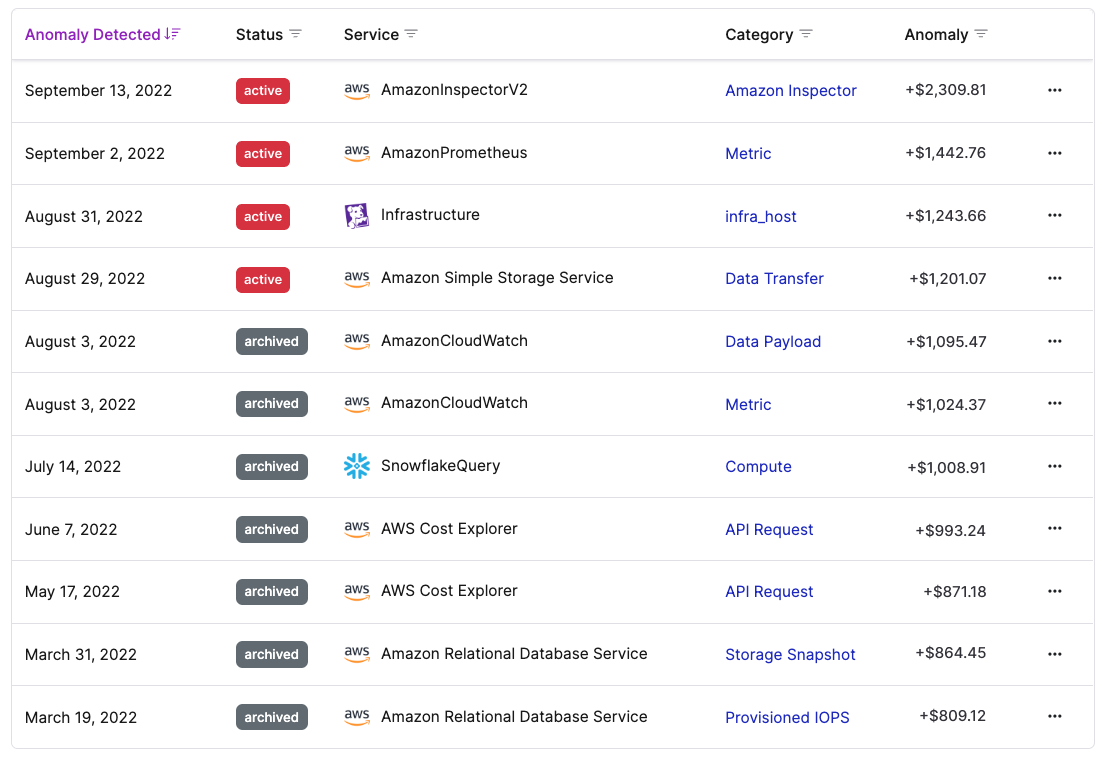Open the Anomaly column filter icon

[x=981, y=34]
